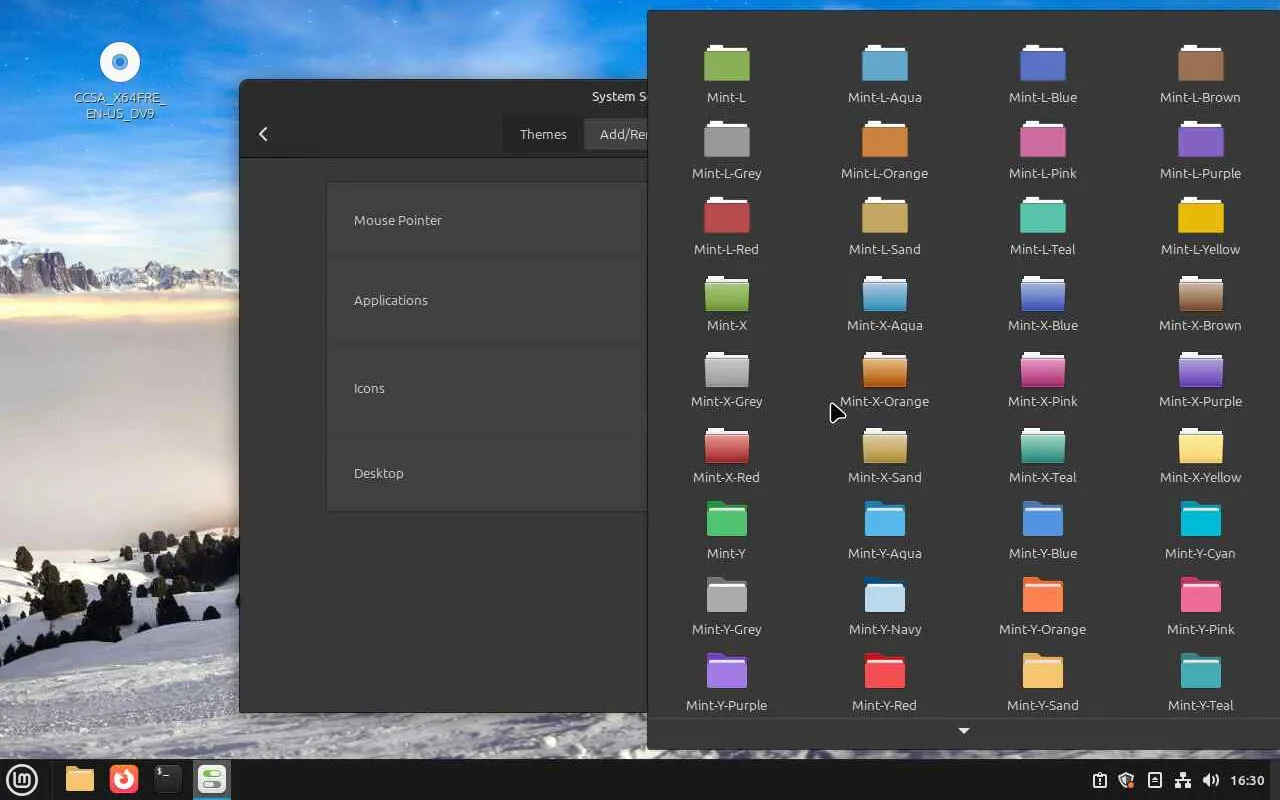Image resolution: width=1280 pixels, height=800 pixels.
Task: Choose the Mint-X-Aqua icon theme
Action: 884,302
